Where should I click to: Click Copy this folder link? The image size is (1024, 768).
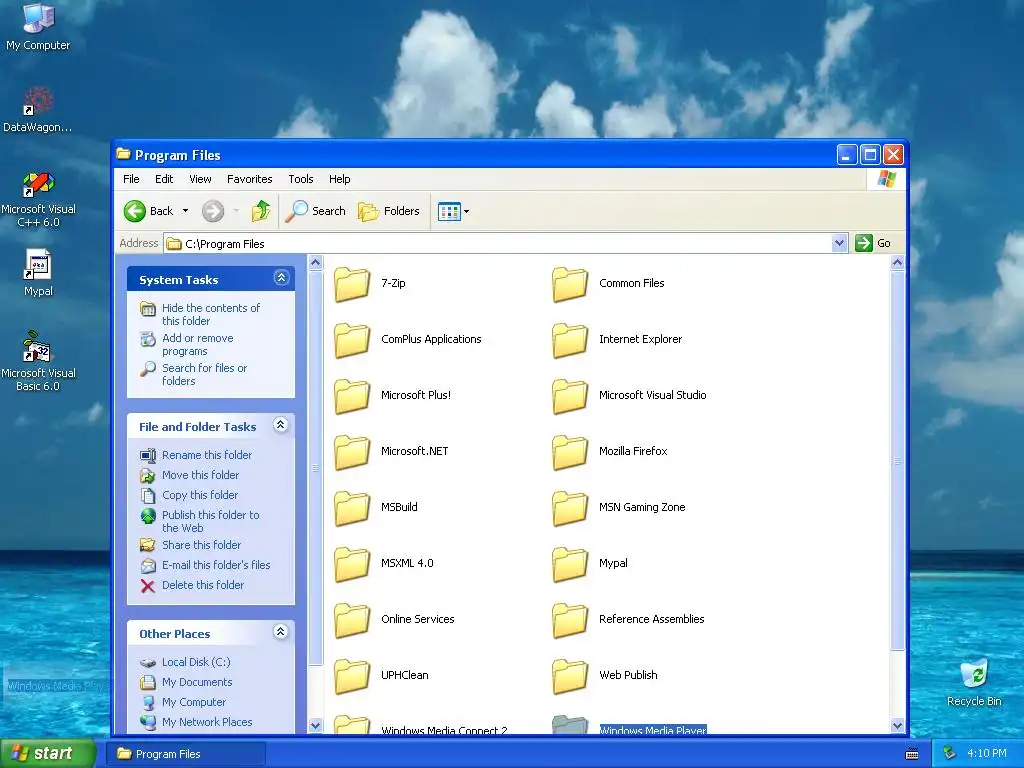[200, 495]
